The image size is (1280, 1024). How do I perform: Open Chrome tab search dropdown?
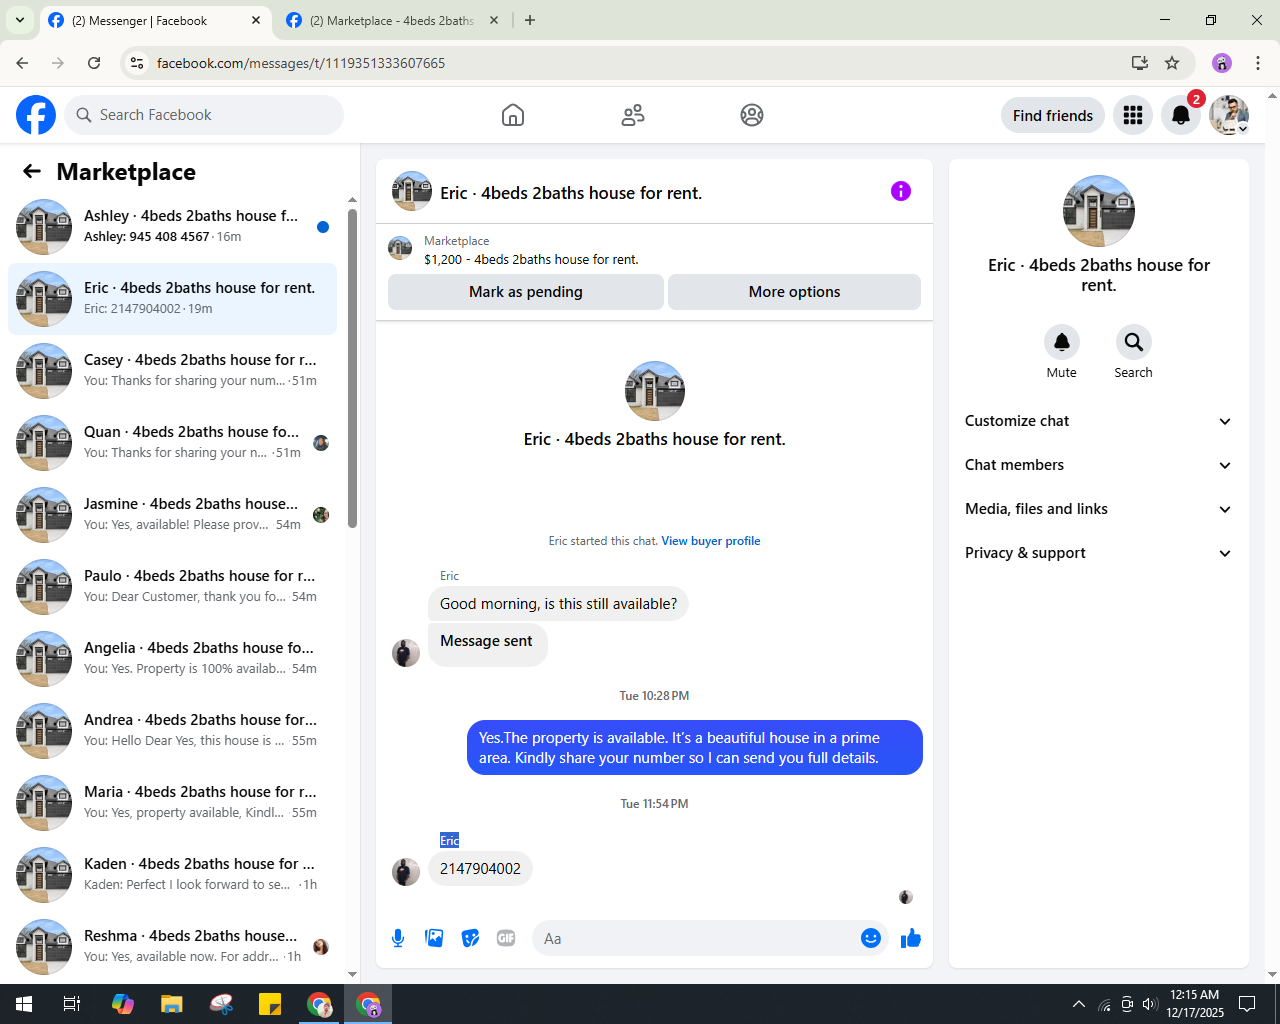20,20
